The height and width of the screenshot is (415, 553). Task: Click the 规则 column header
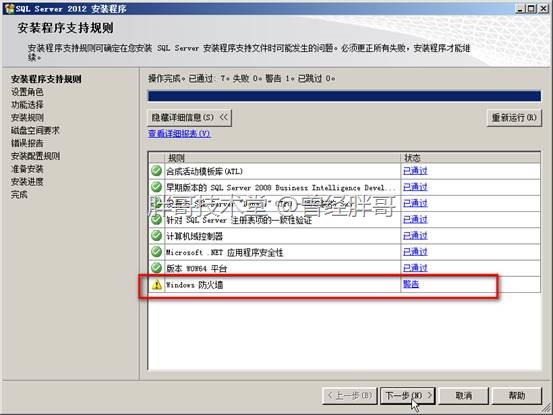(x=282, y=158)
